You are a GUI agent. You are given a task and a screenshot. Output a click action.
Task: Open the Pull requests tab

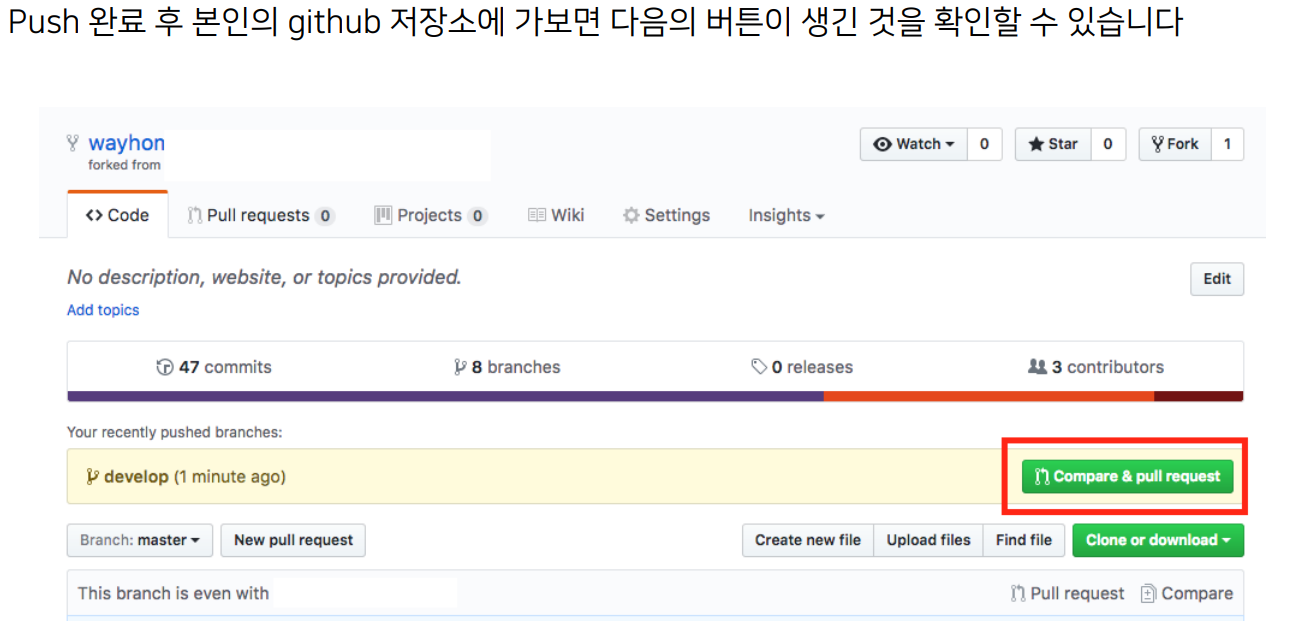260,215
